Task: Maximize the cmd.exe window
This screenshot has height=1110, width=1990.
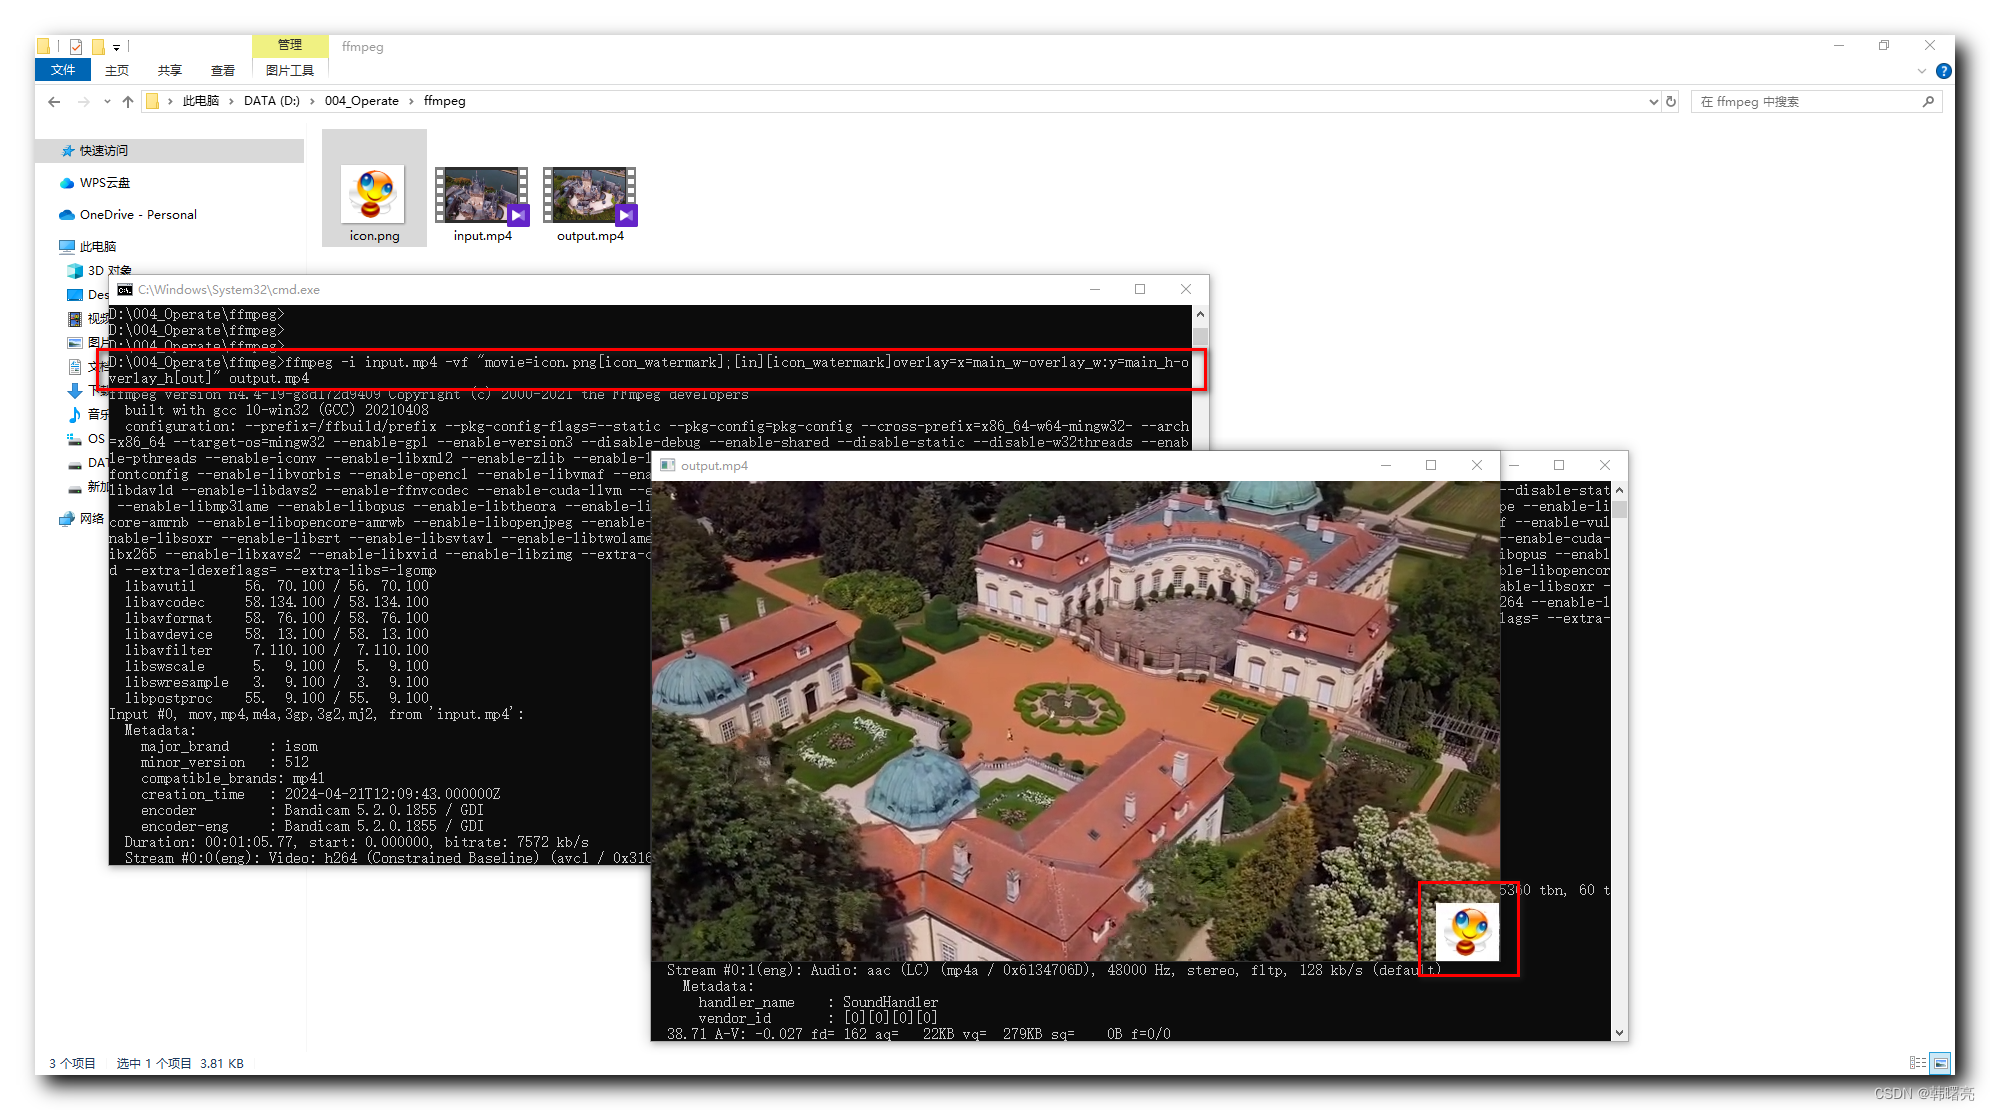Action: [1140, 290]
